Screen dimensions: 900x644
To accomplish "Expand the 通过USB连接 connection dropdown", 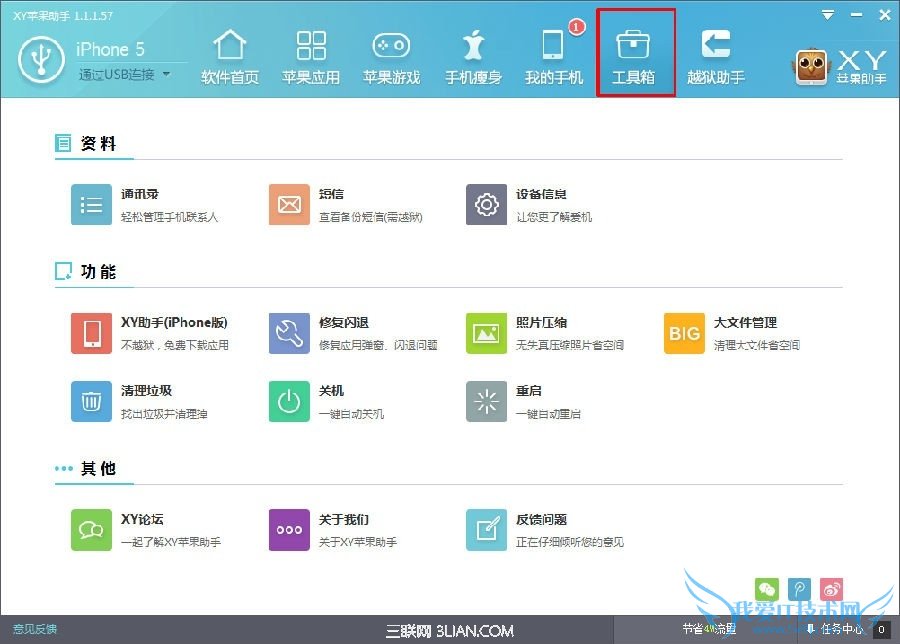I will coord(166,74).
